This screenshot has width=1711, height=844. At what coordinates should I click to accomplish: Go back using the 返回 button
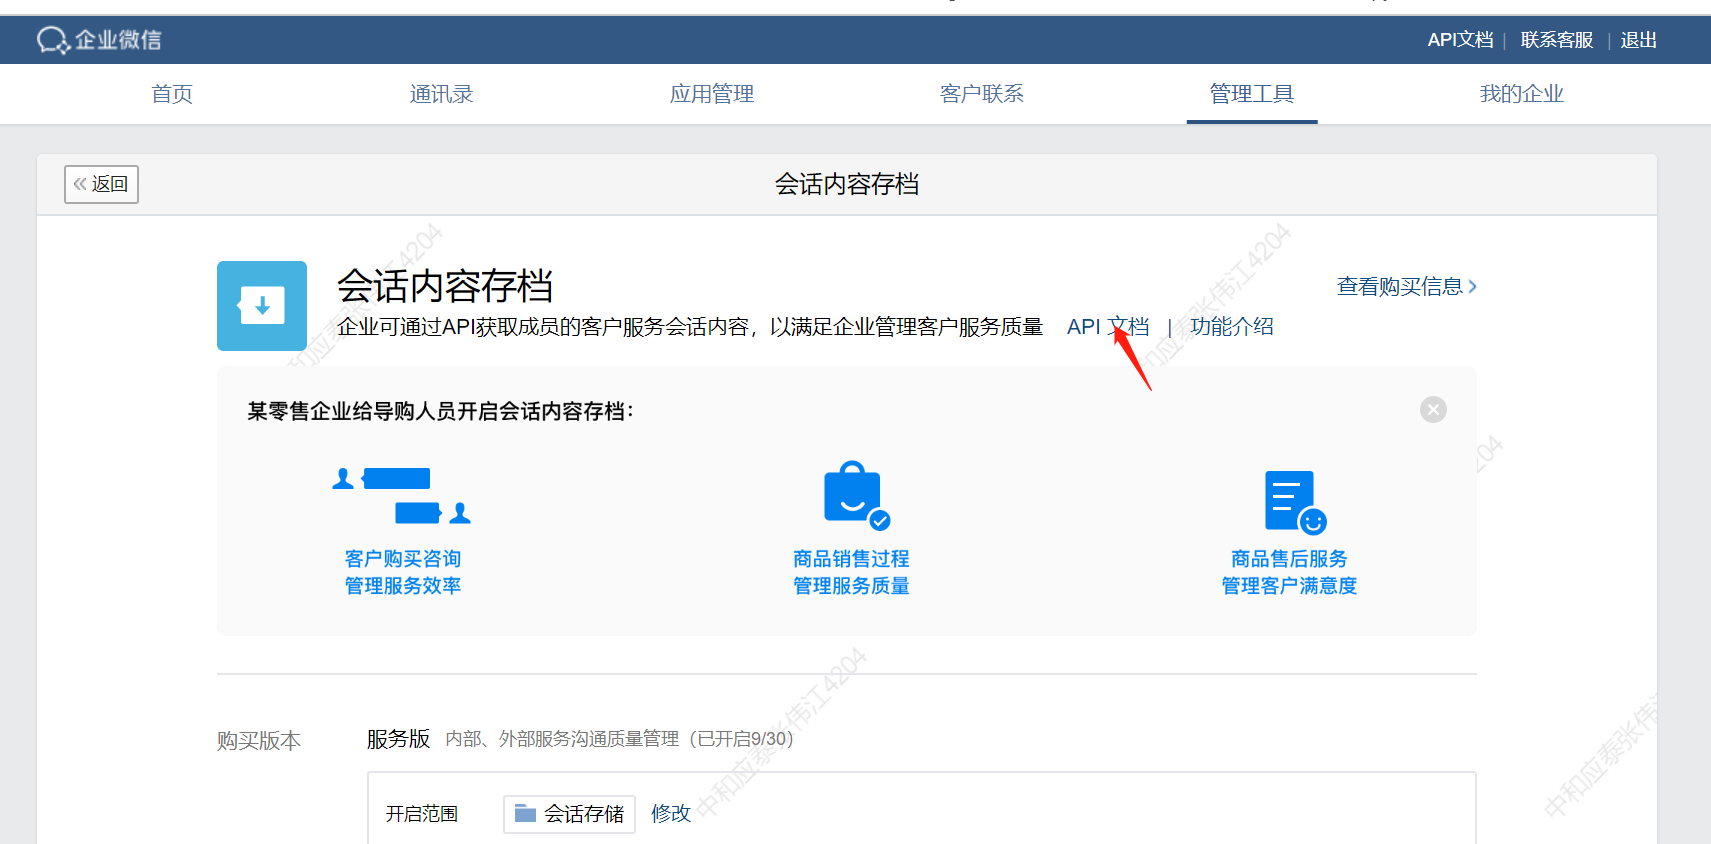[101, 184]
